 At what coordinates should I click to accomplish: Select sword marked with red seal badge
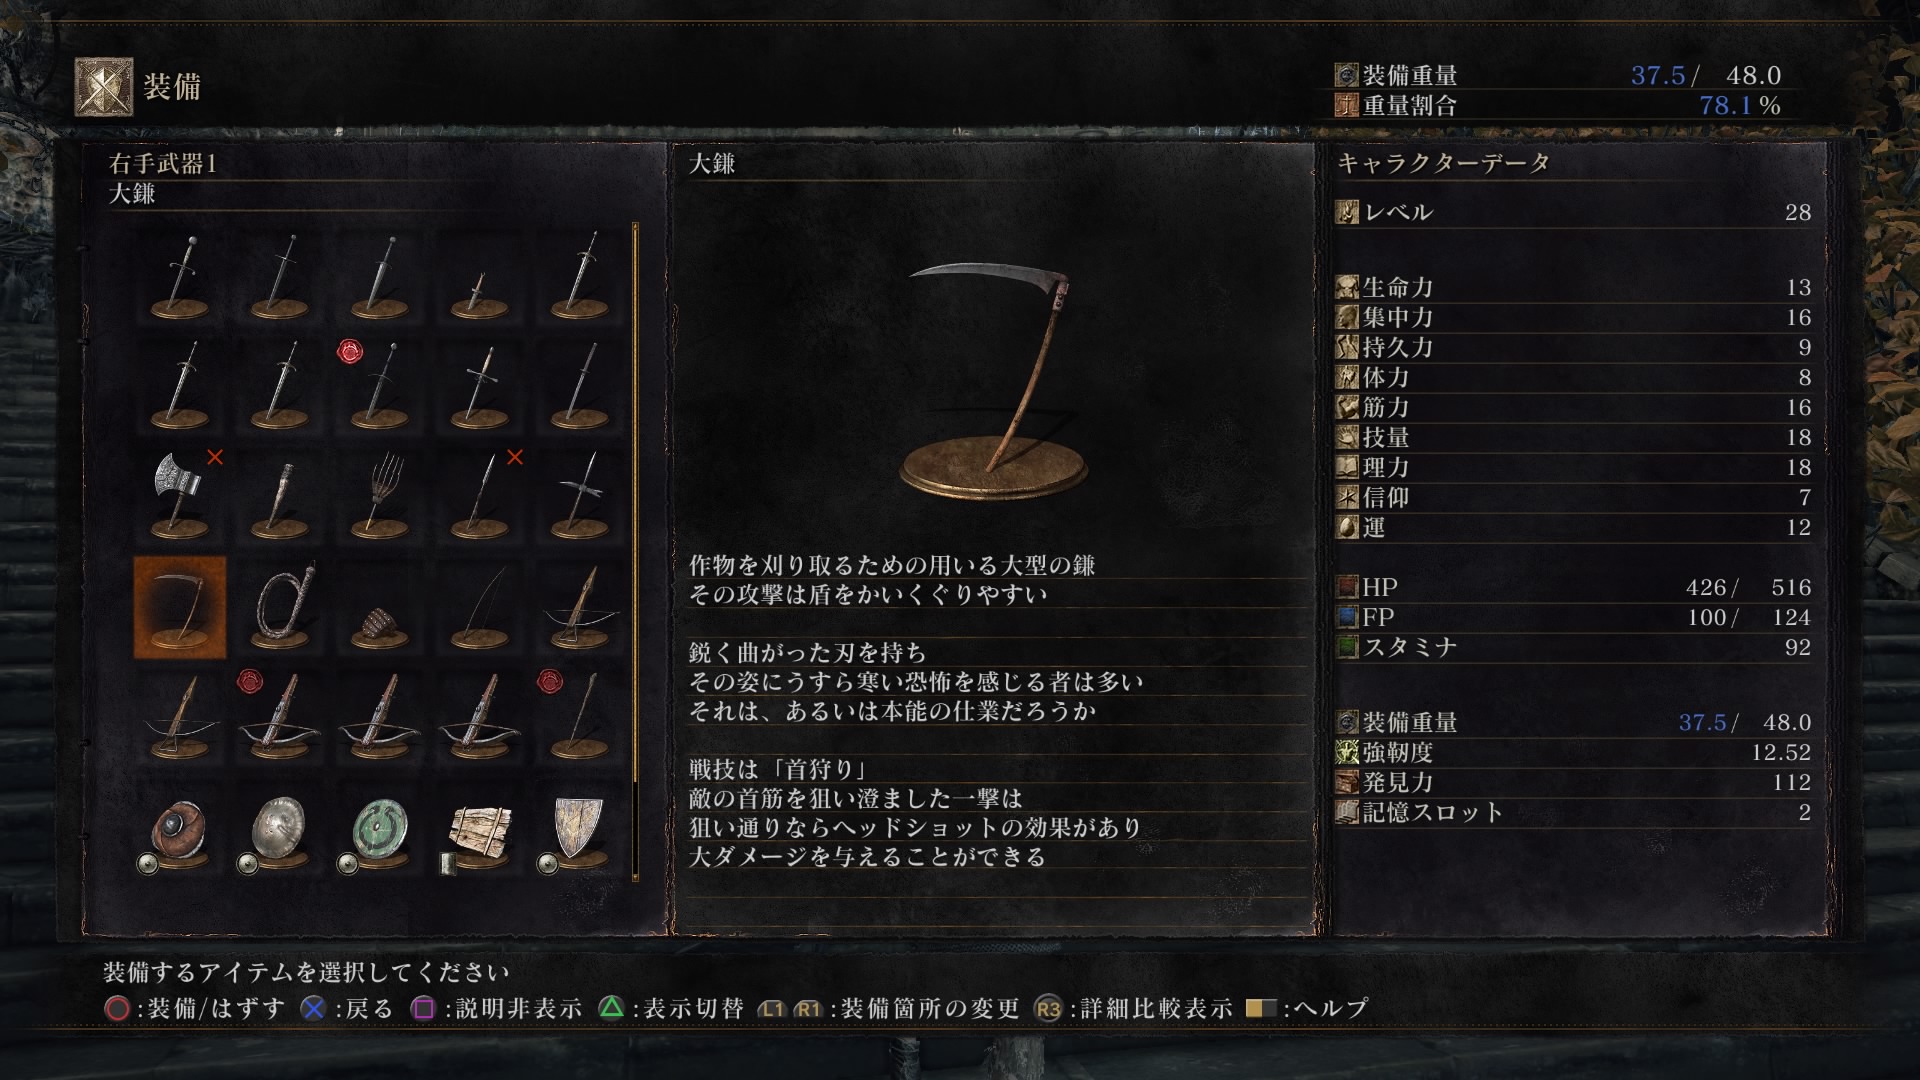pos(380,385)
